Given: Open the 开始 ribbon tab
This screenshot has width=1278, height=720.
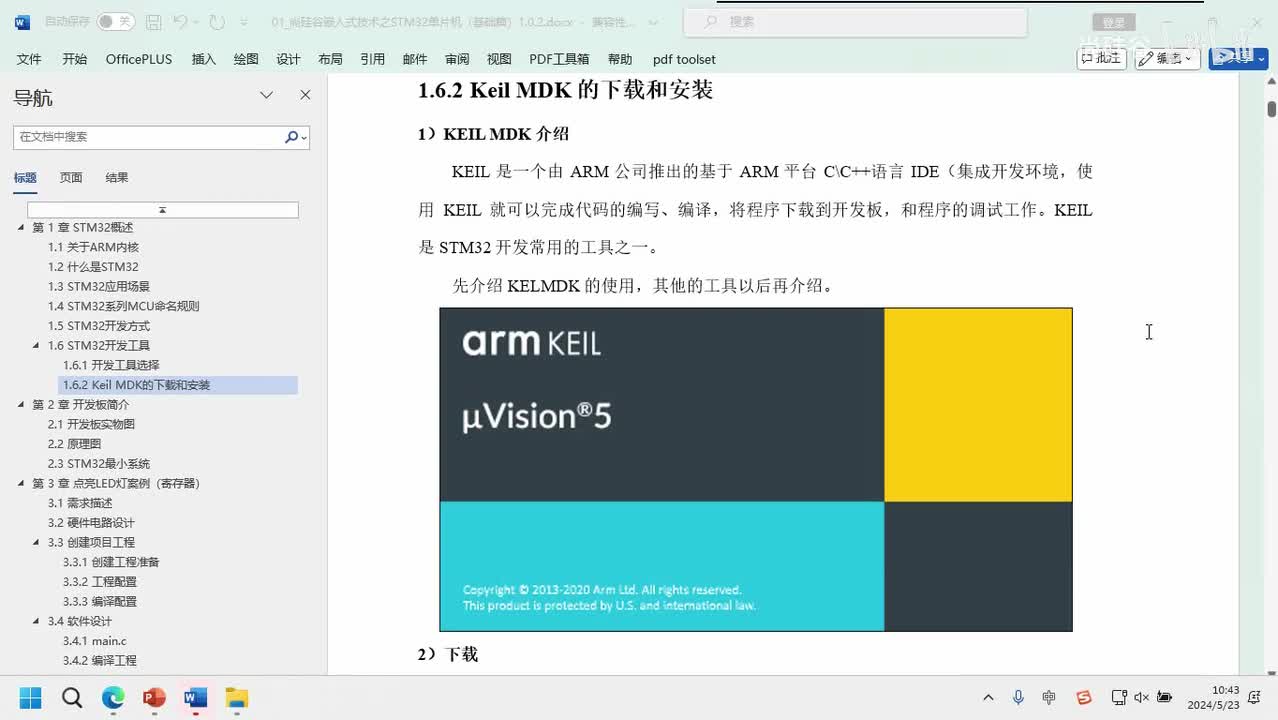Looking at the screenshot, I should pos(75,59).
